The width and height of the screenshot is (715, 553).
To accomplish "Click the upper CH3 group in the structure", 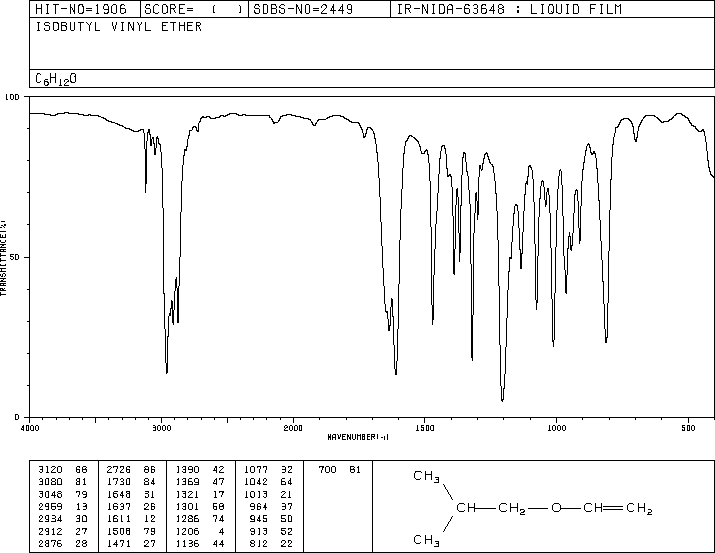I will pos(426,476).
